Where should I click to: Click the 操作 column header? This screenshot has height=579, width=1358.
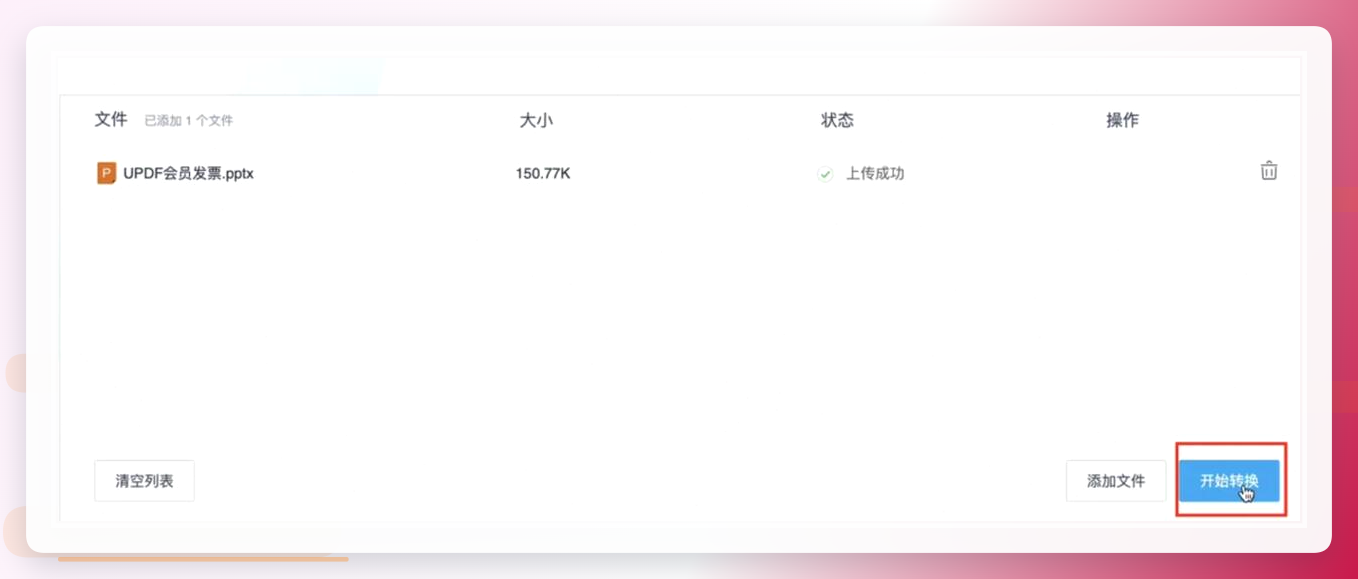click(x=1122, y=120)
